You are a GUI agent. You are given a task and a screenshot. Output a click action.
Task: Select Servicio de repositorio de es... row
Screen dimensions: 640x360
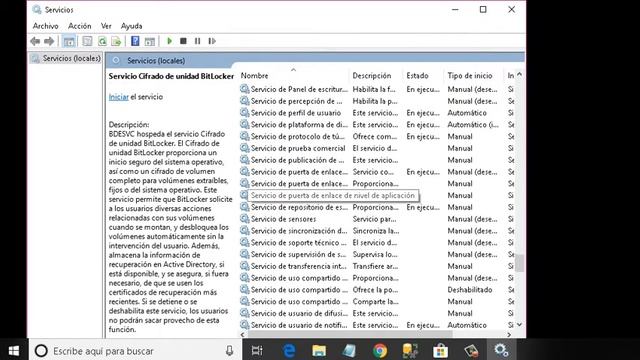[x=376, y=207]
